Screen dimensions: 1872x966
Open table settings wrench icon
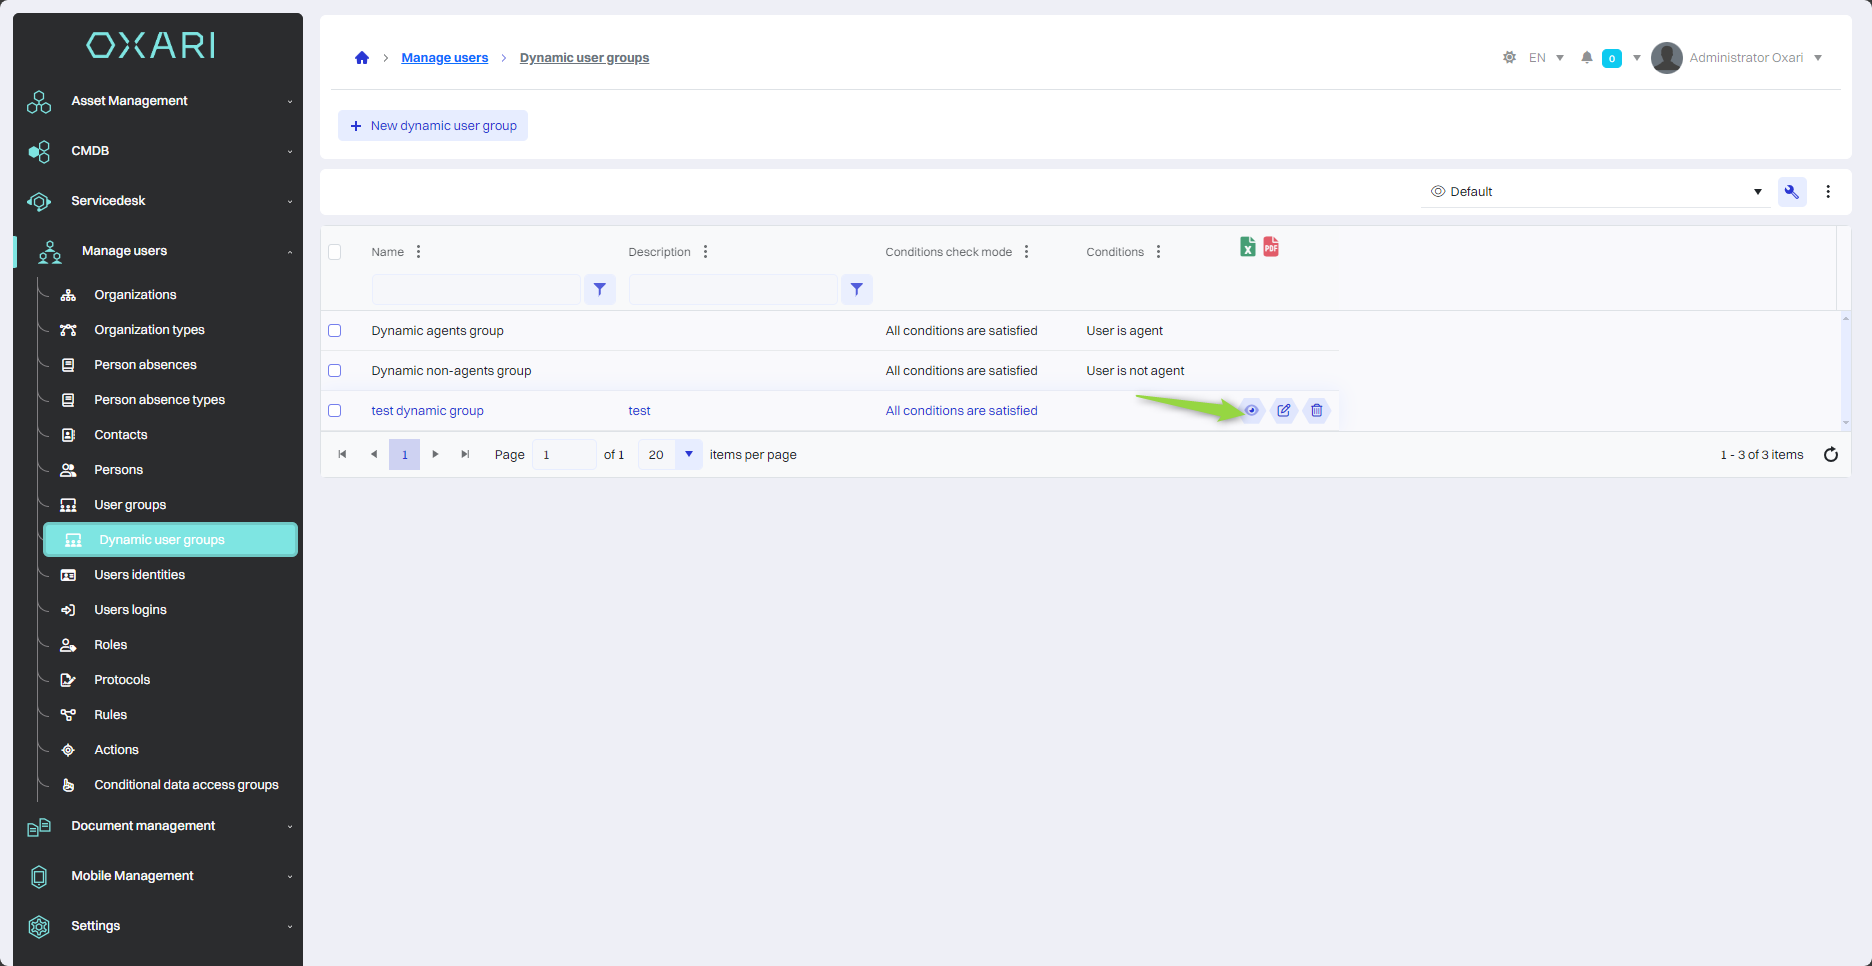point(1791,192)
